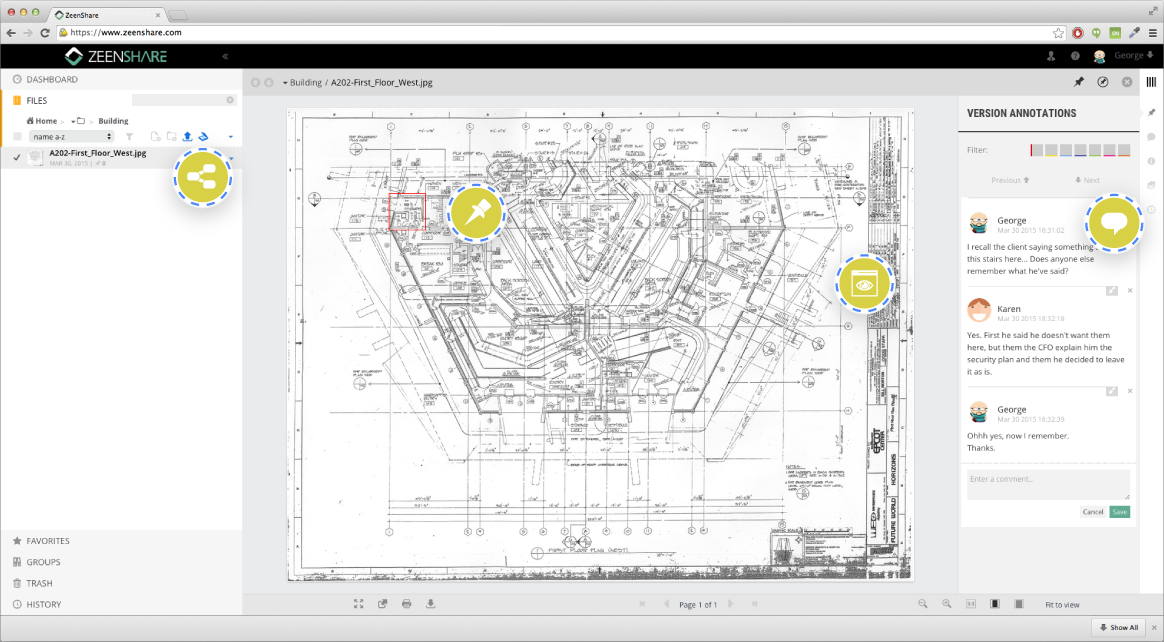1164x642 pixels.
Task: Cancel the new comment
Action: (1093, 512)
